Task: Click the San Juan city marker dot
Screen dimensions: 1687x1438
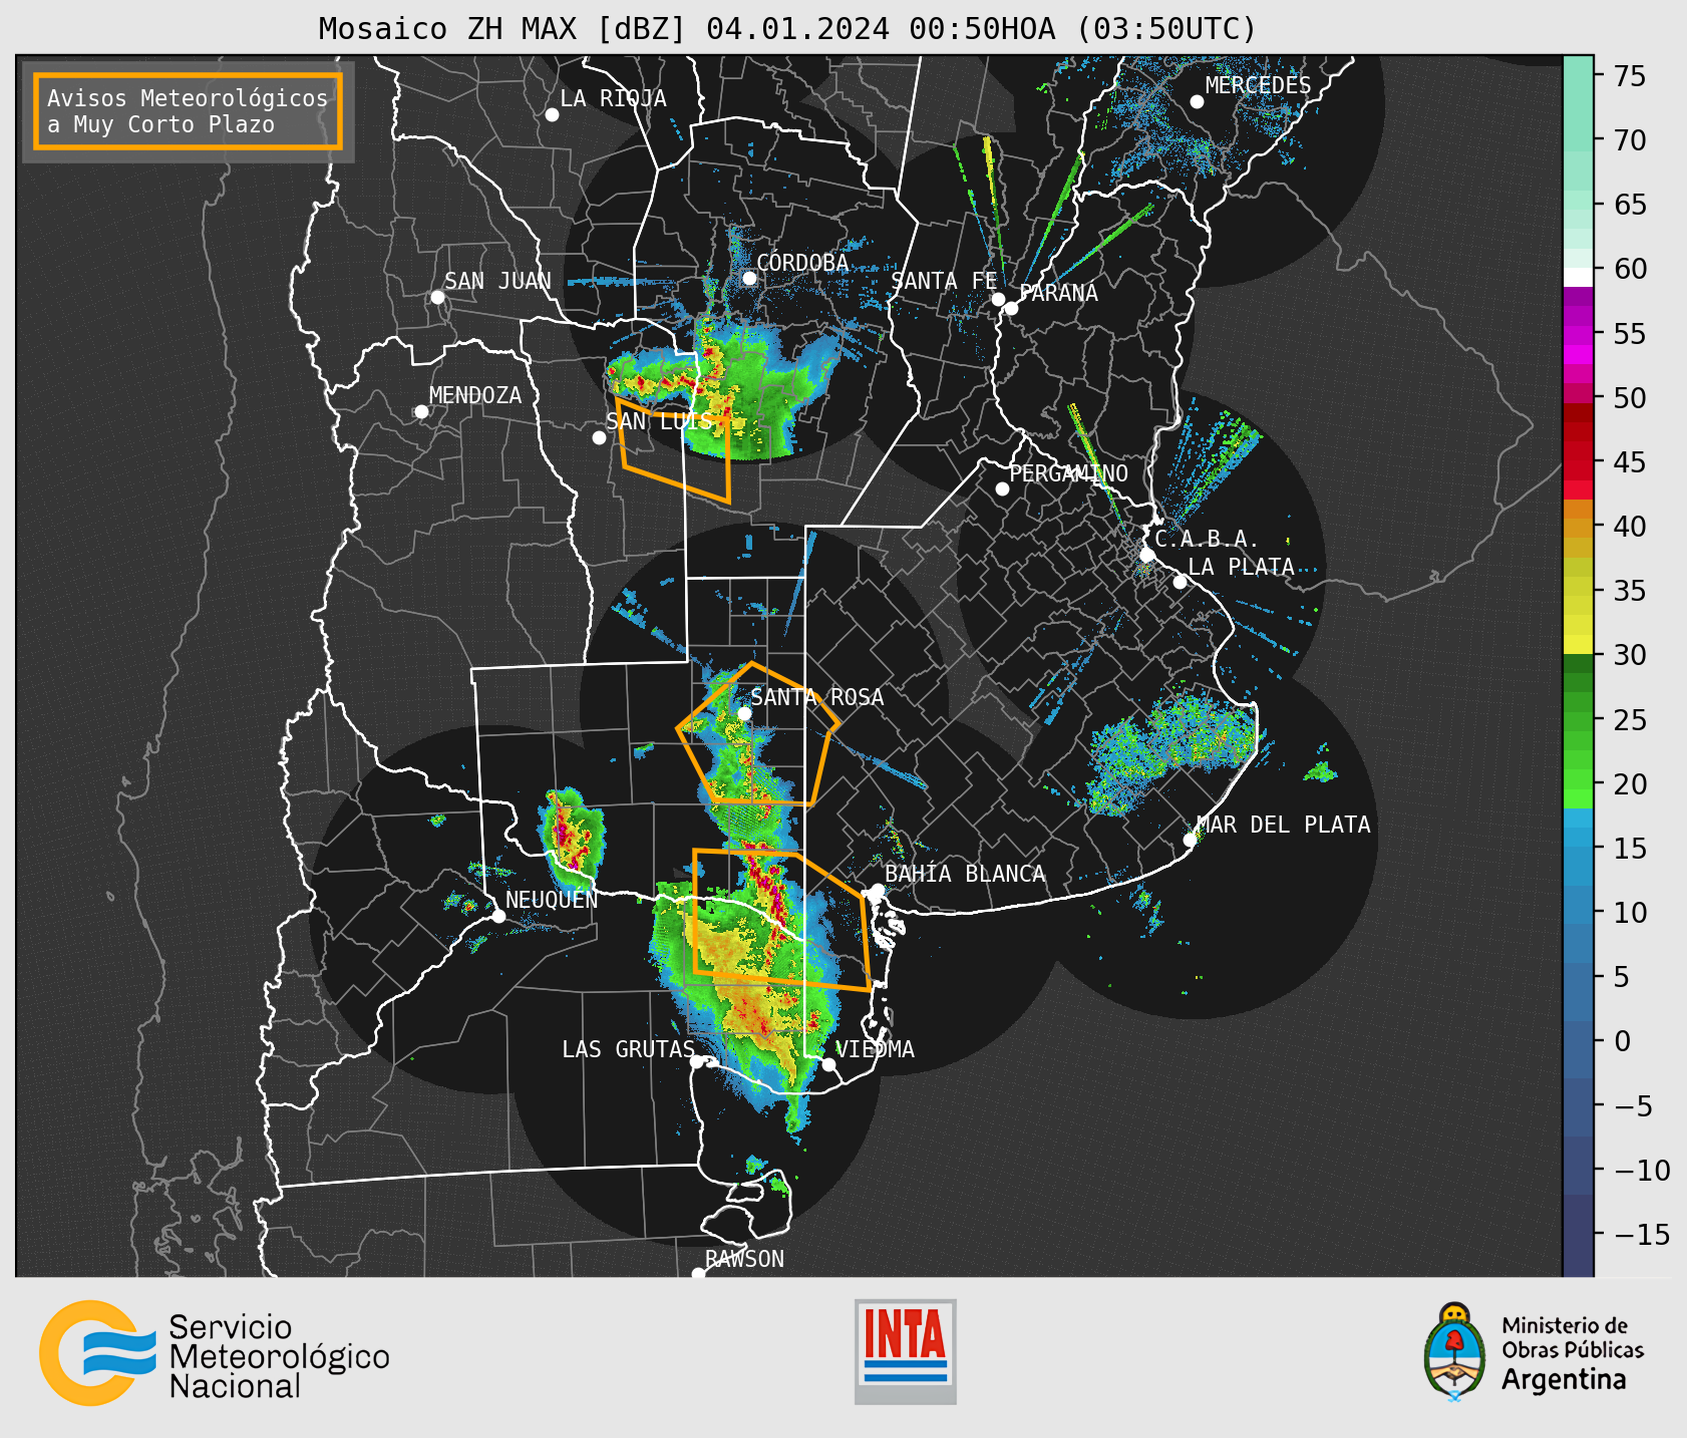Action: (437, 297)
